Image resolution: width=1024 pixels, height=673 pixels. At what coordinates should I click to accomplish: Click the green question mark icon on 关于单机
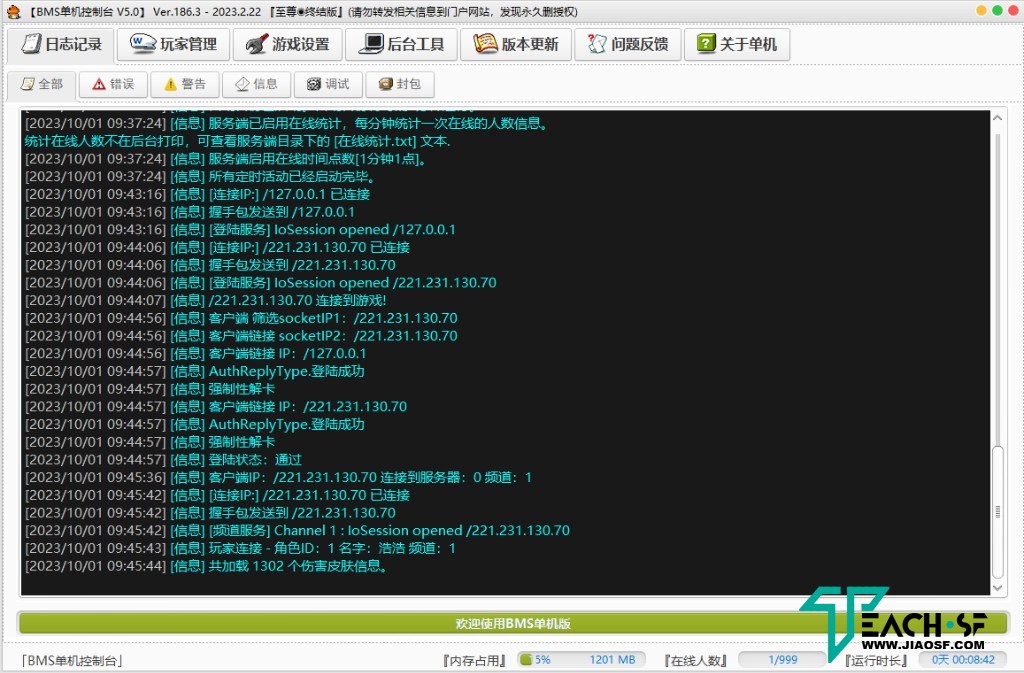coord(706,44)
